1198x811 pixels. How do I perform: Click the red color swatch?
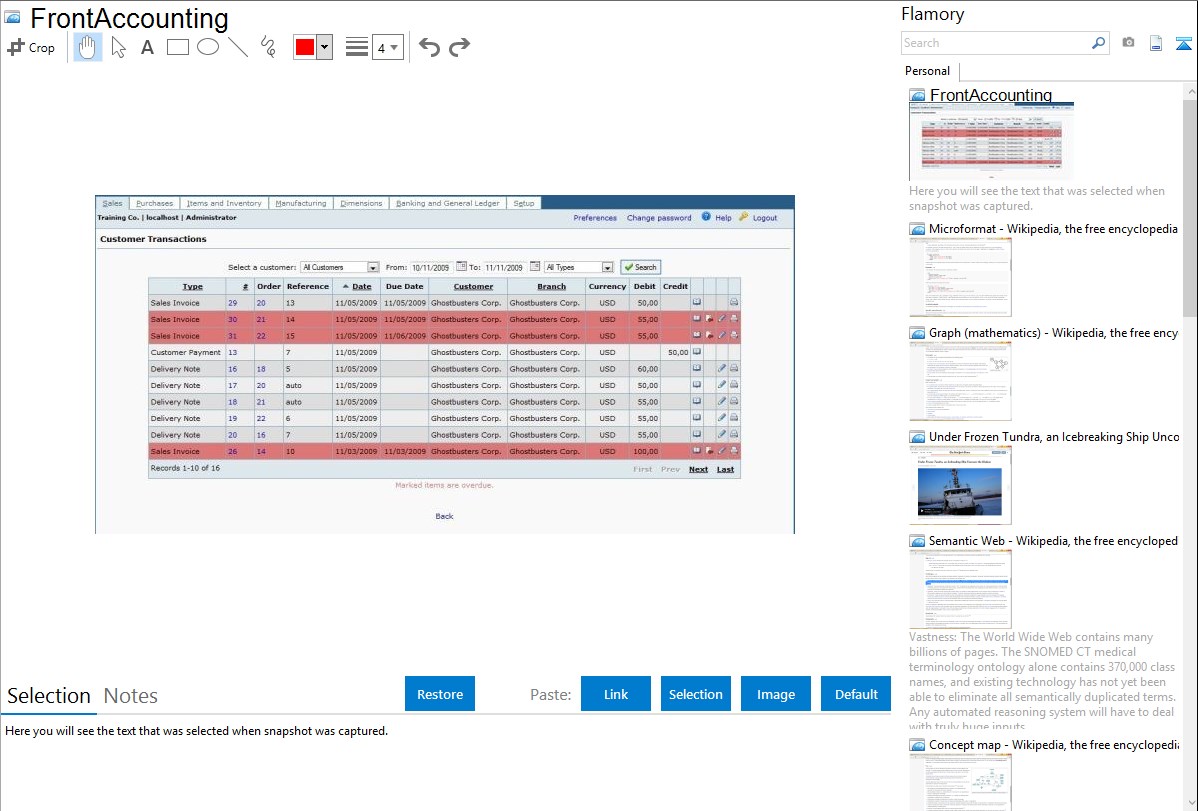click(x=305, y=47)
